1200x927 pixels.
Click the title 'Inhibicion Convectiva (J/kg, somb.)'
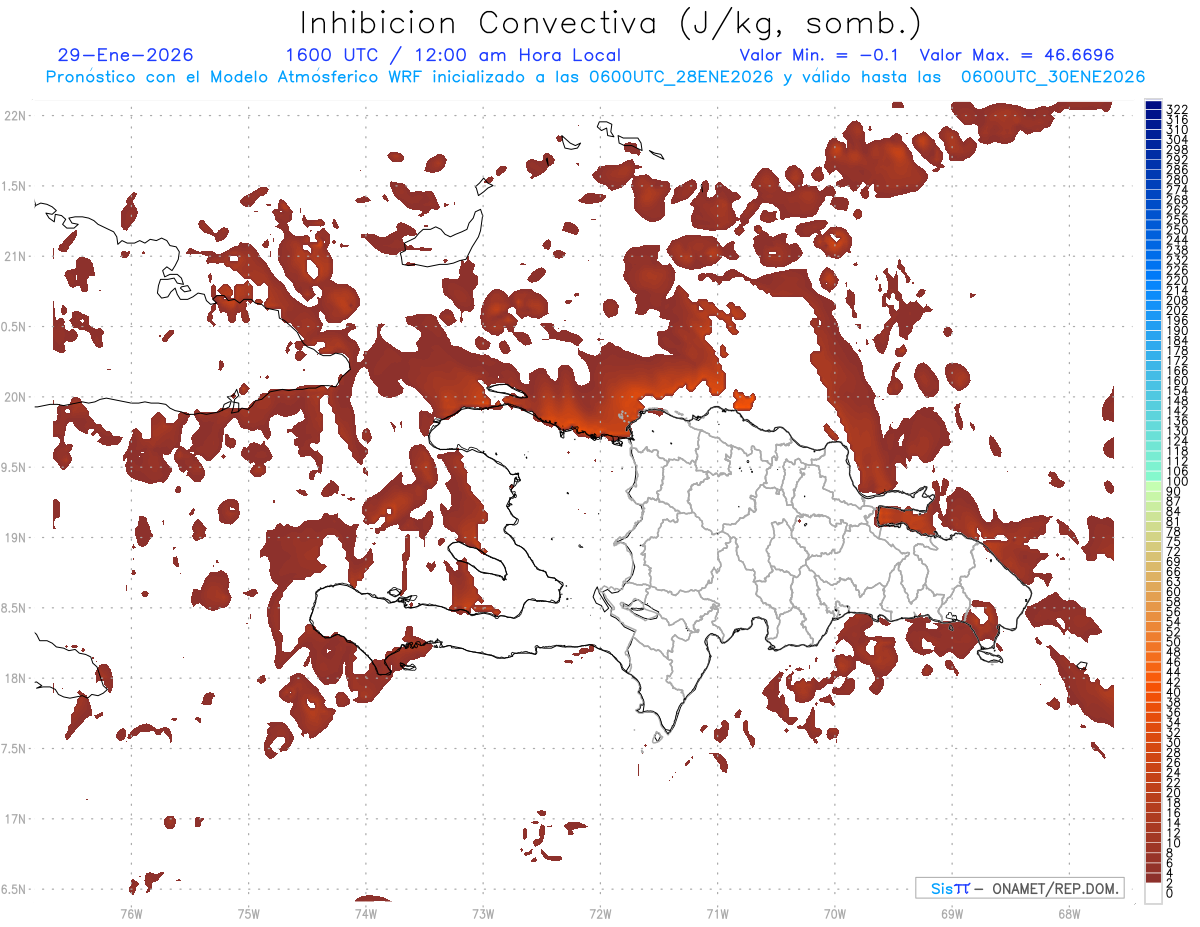(x=610, y=23)
